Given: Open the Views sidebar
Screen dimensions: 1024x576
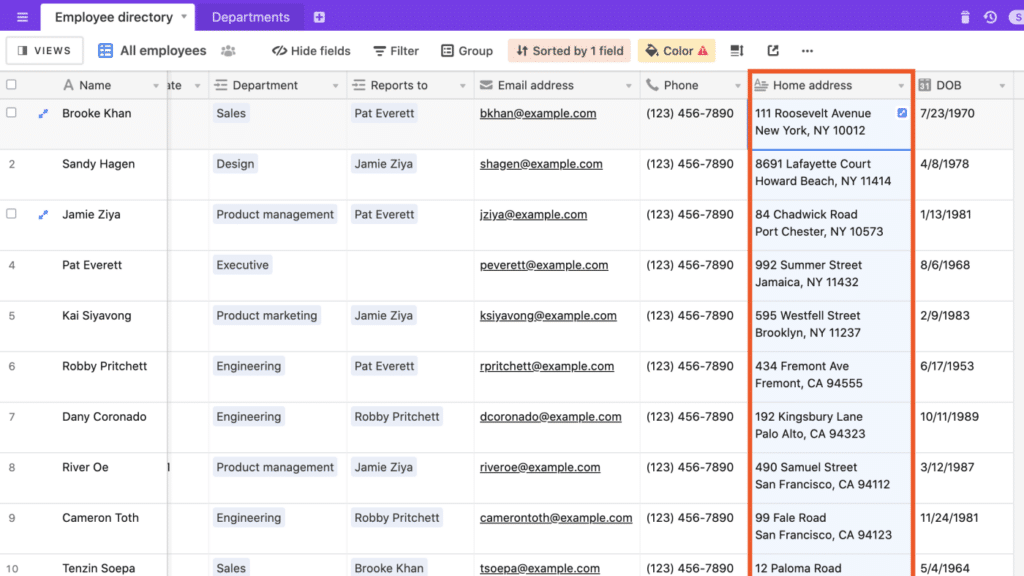Looking at the screenshot, I should (44, 50).
